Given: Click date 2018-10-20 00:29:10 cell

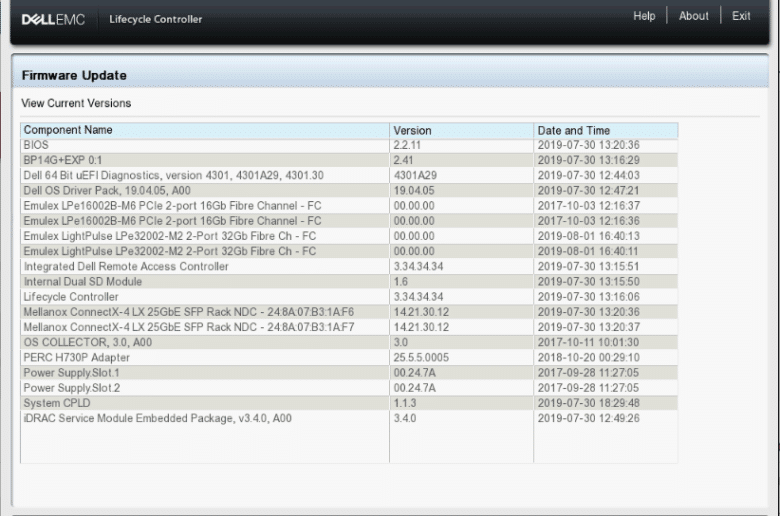Looking at the screenshot, I should tap(606, 358).
